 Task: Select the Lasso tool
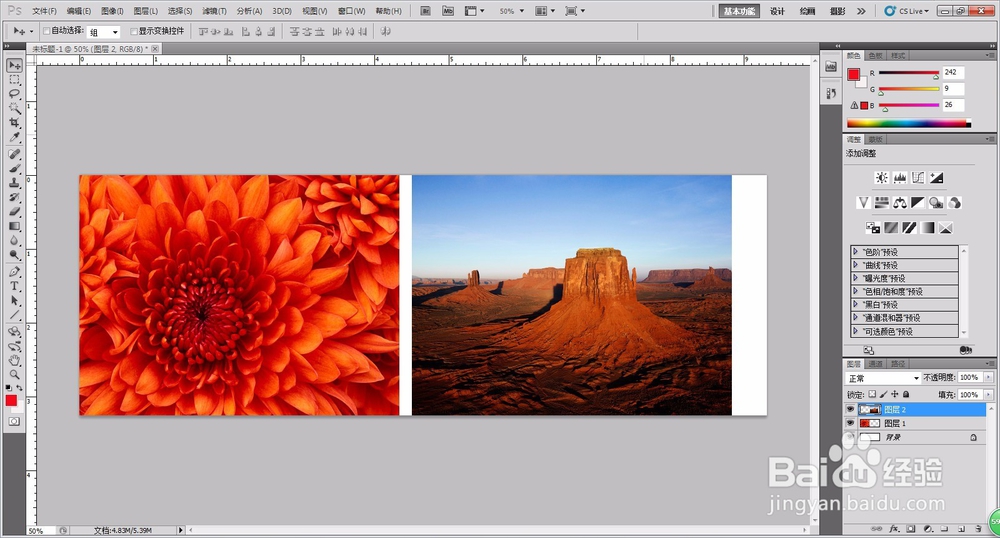(14, 94)
